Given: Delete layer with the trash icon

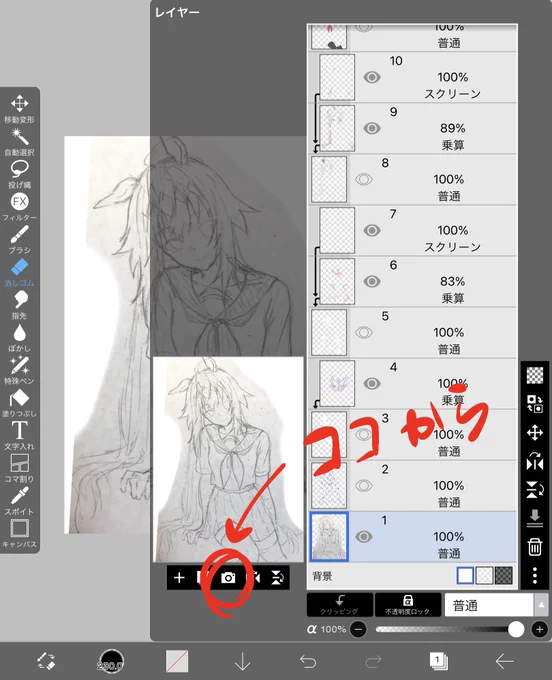Looking at the screenshot, I should click(535, 547).
